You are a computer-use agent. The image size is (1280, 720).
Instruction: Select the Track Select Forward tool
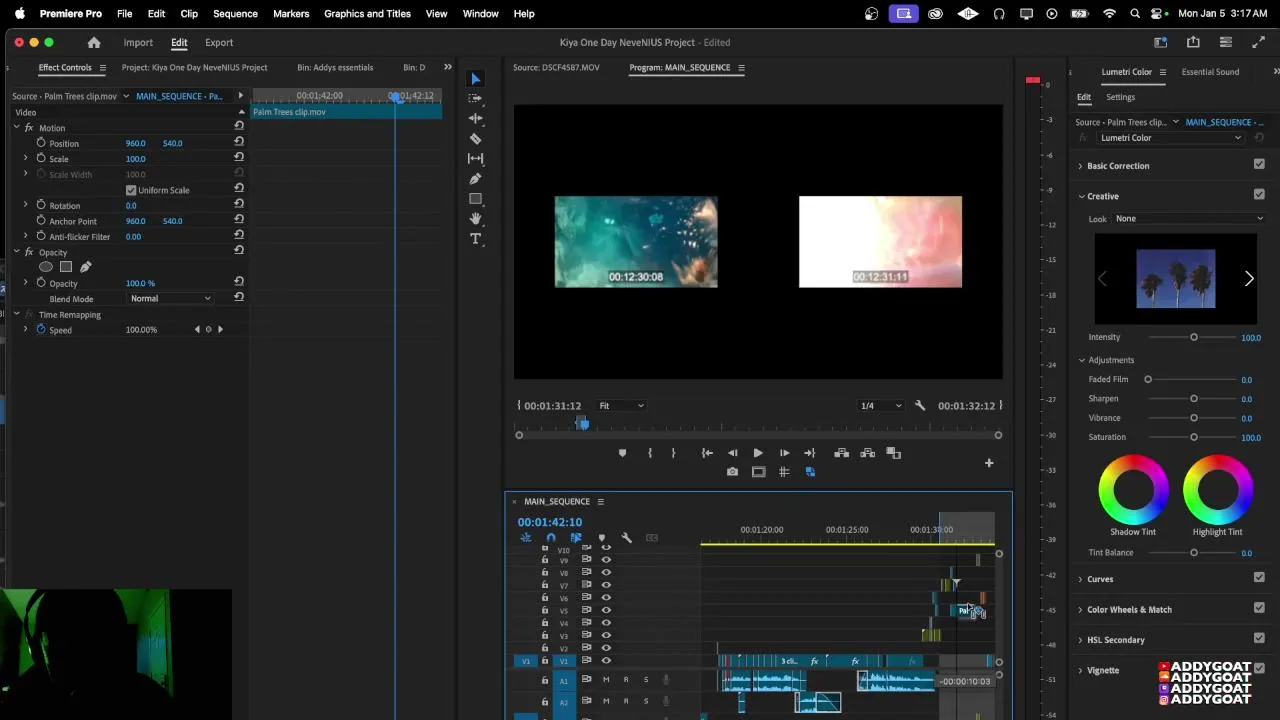pyautogui.click(x=476, y=98)
